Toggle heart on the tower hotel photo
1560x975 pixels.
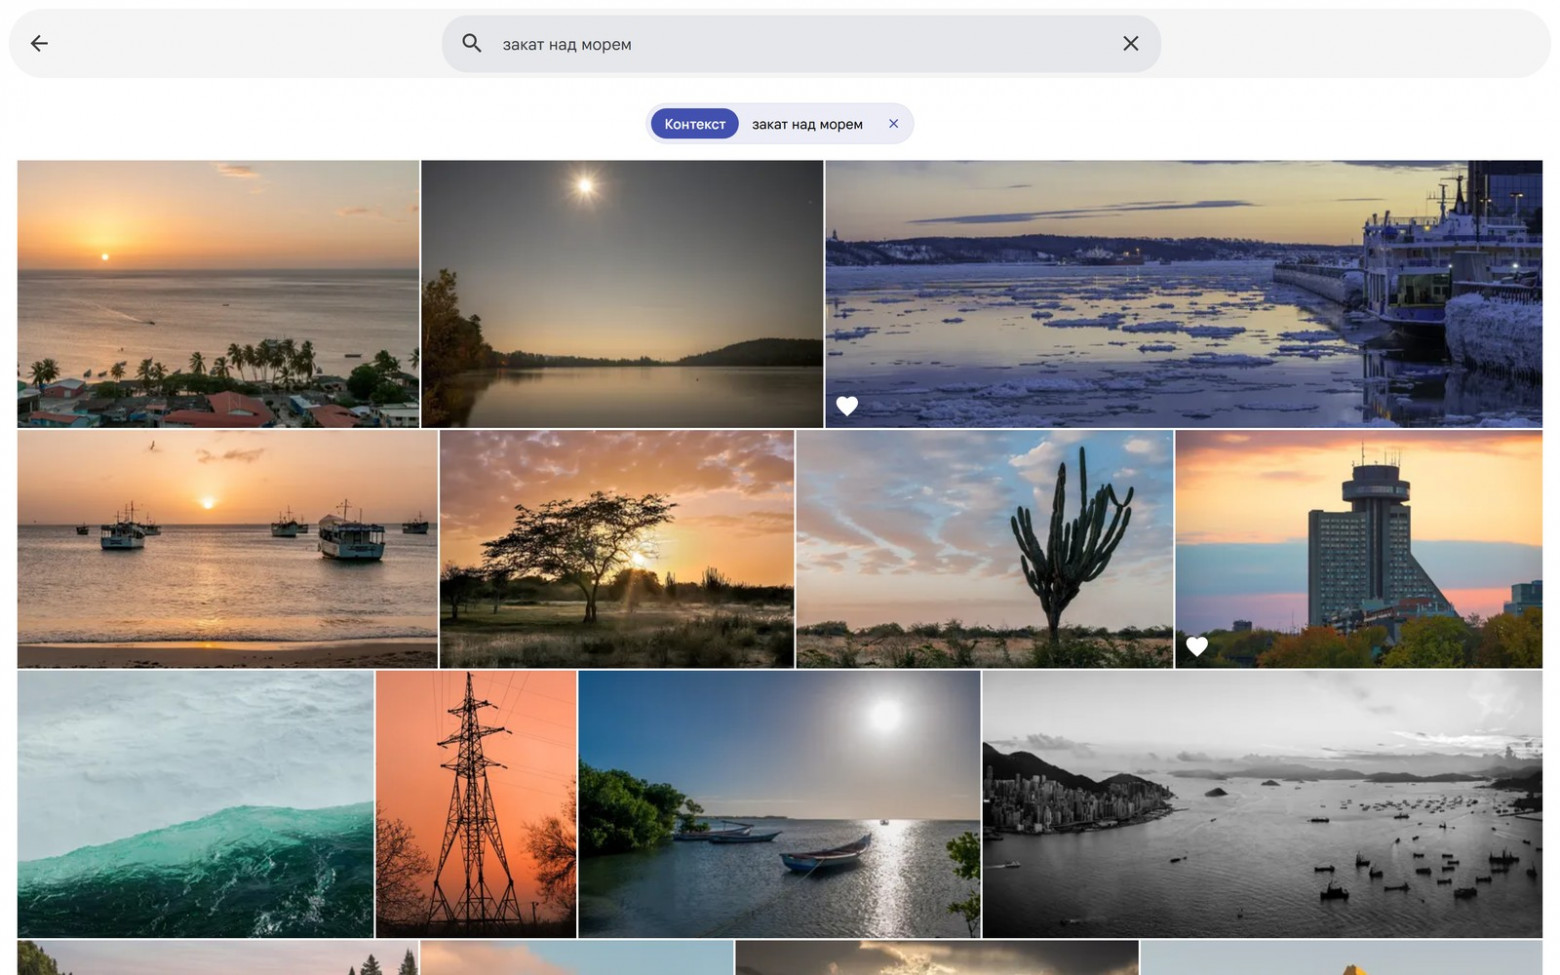pos(1197,646)
